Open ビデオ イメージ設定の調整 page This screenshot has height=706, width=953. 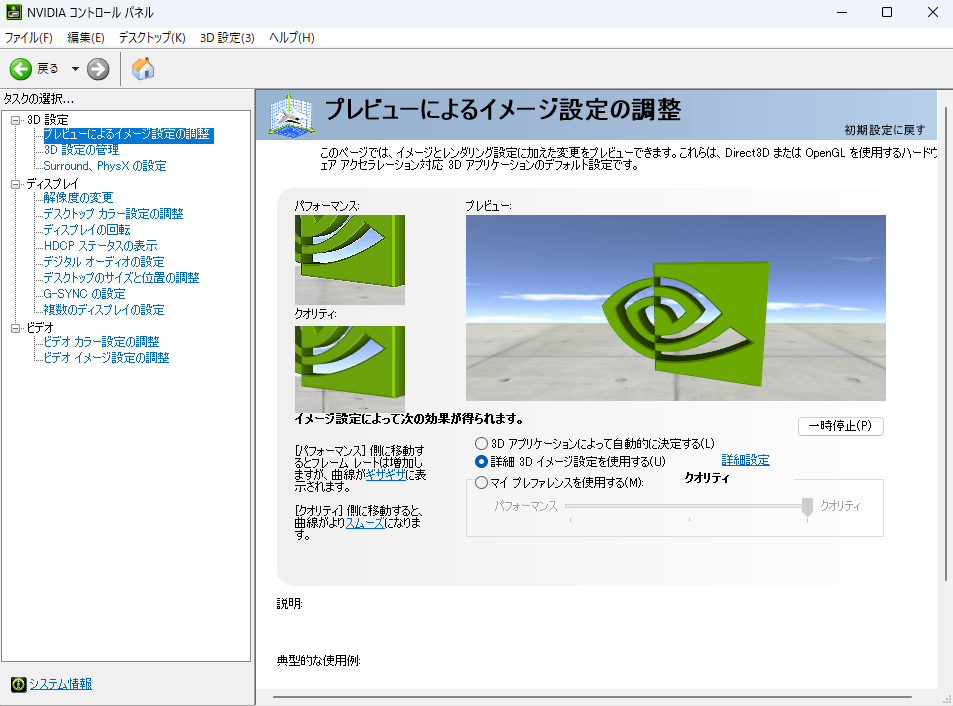coord(106,358)
